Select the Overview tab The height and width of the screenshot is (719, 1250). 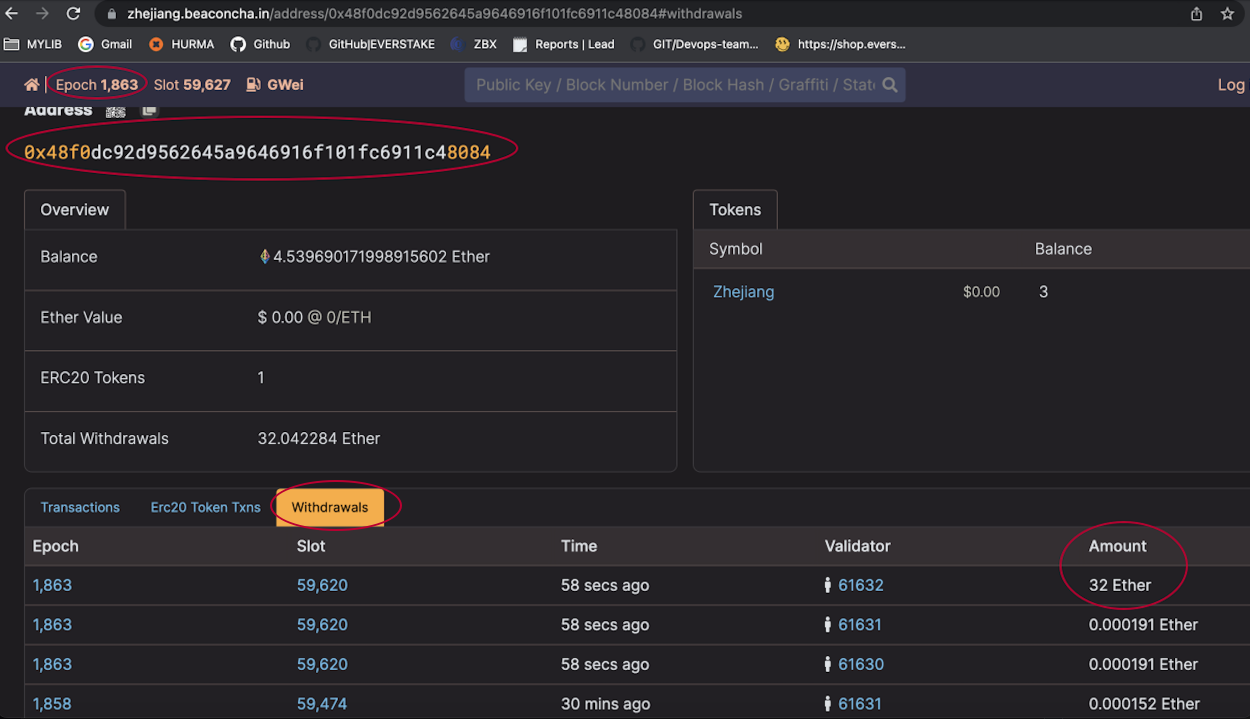tap(75, 210)
